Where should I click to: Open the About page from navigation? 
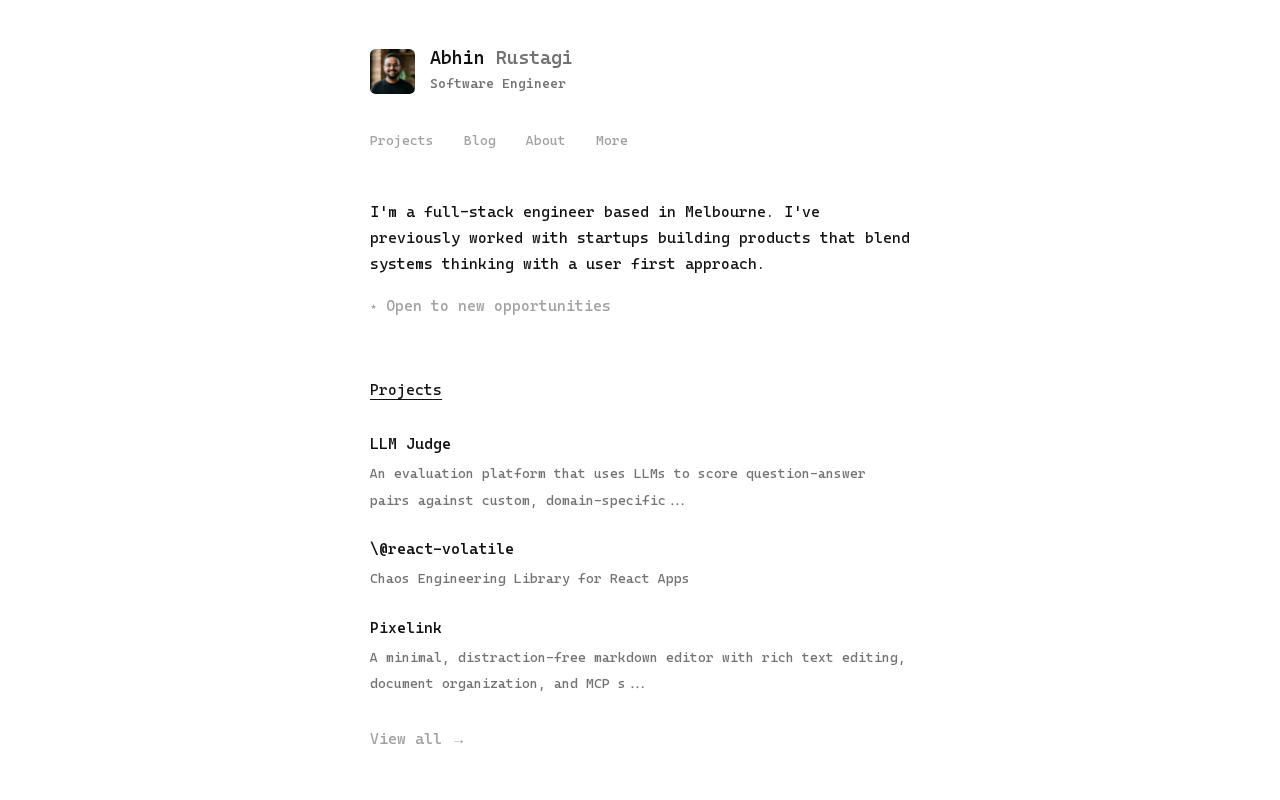545,141
